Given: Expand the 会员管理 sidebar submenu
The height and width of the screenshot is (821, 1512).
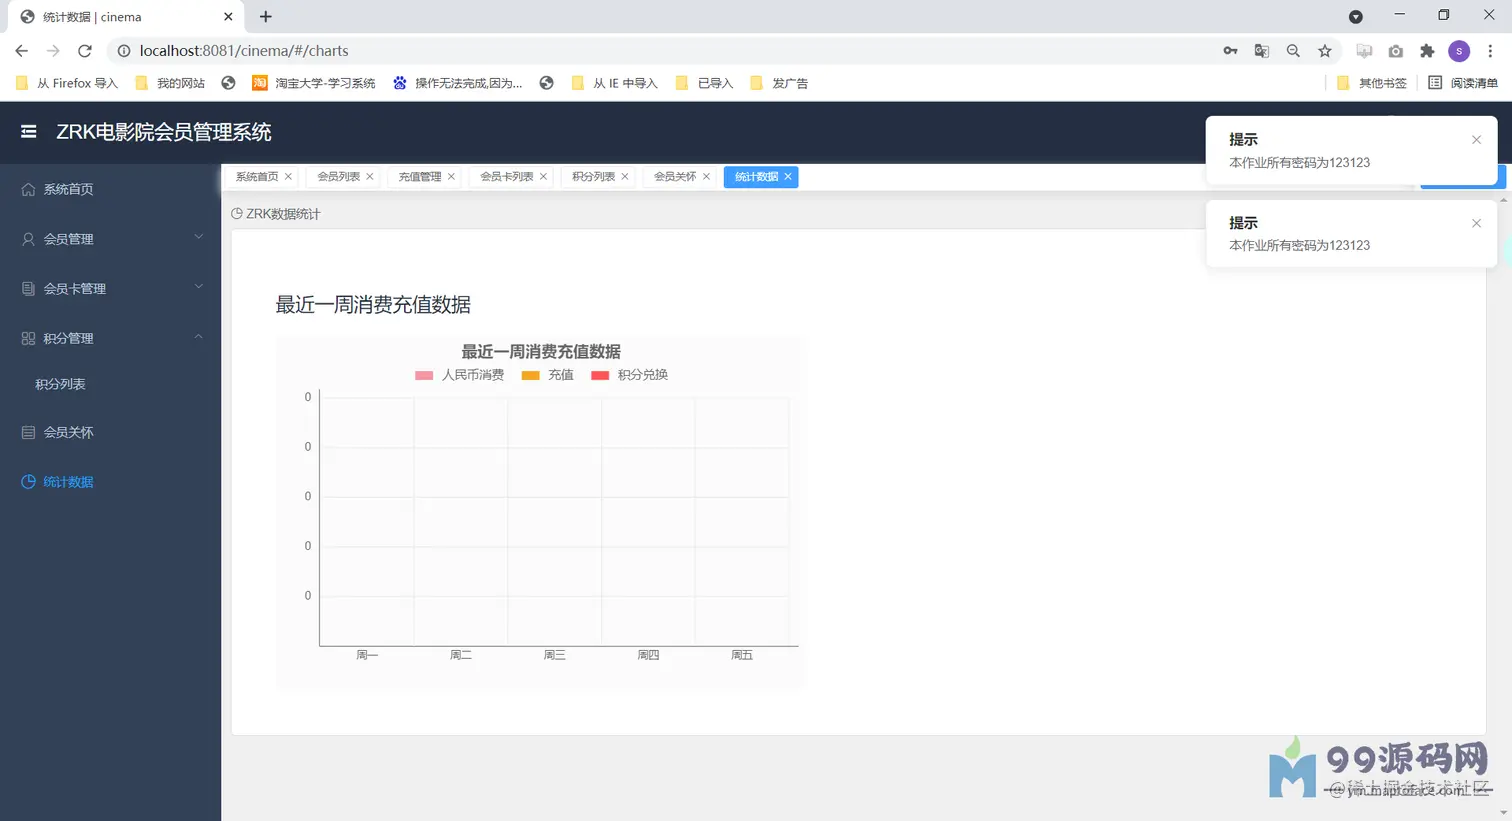Looking at the screenshot, I should click(110, 239).
